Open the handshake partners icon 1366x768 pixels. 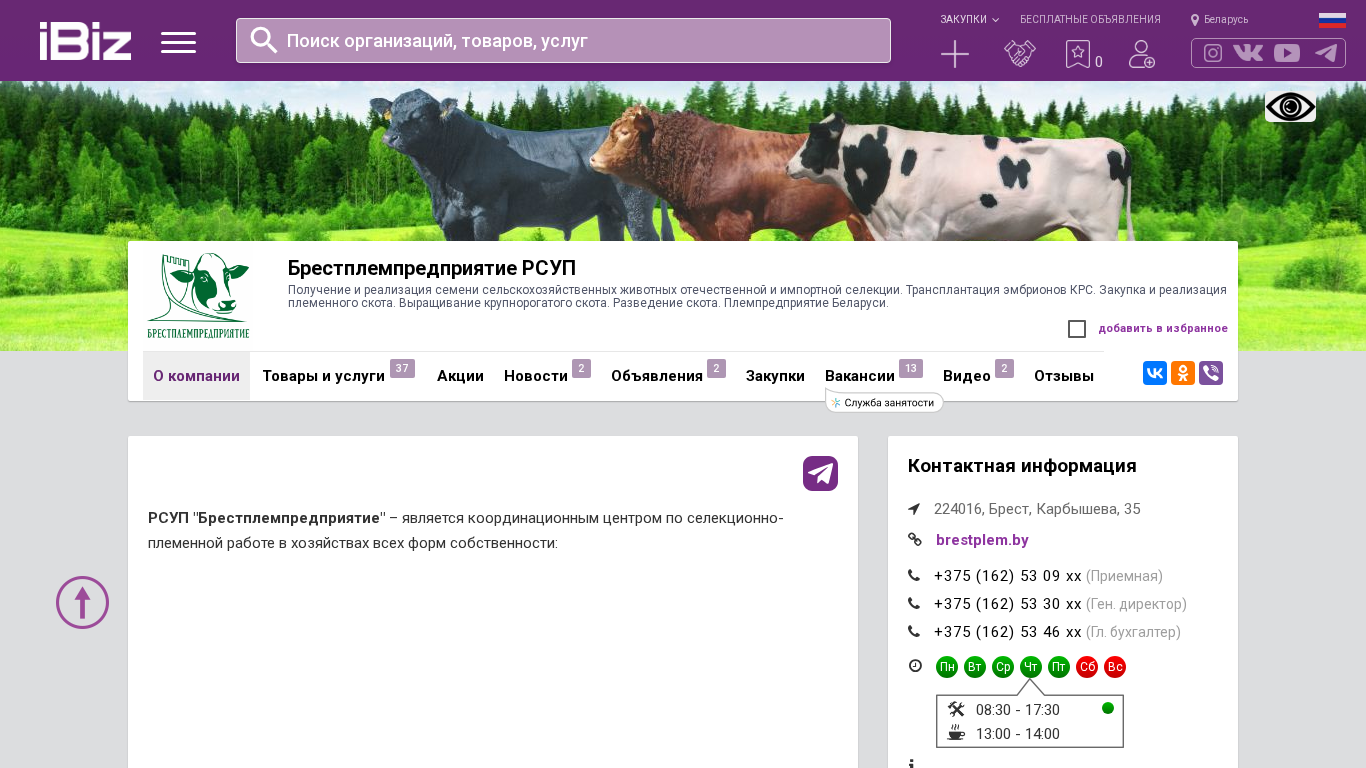1020,54
